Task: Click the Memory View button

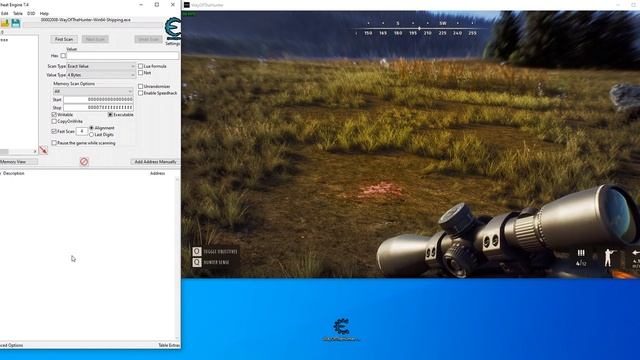Action: [x=18, y=162]
